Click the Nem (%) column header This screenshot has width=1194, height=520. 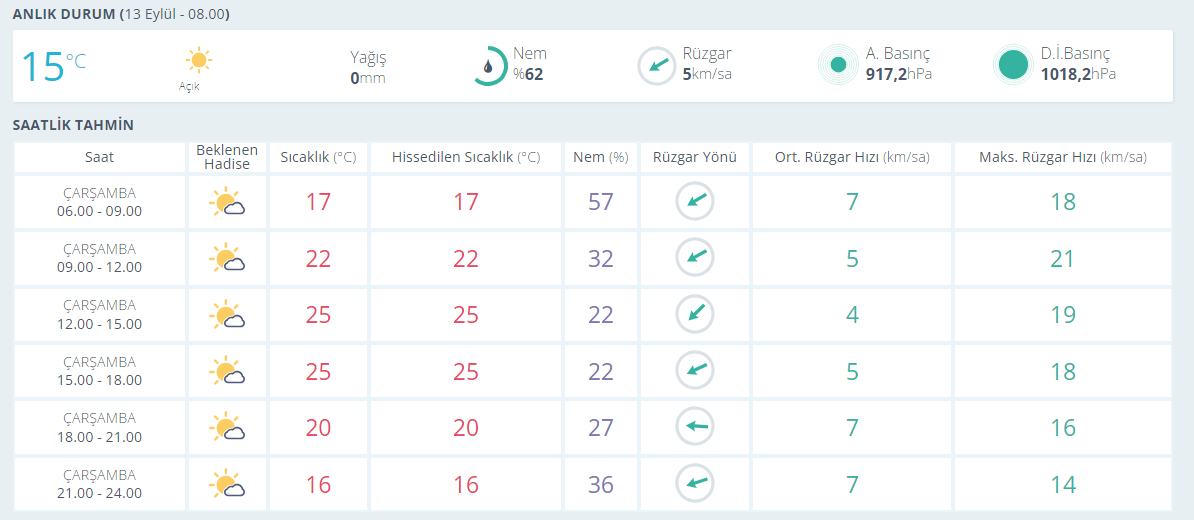click(601, 158)
